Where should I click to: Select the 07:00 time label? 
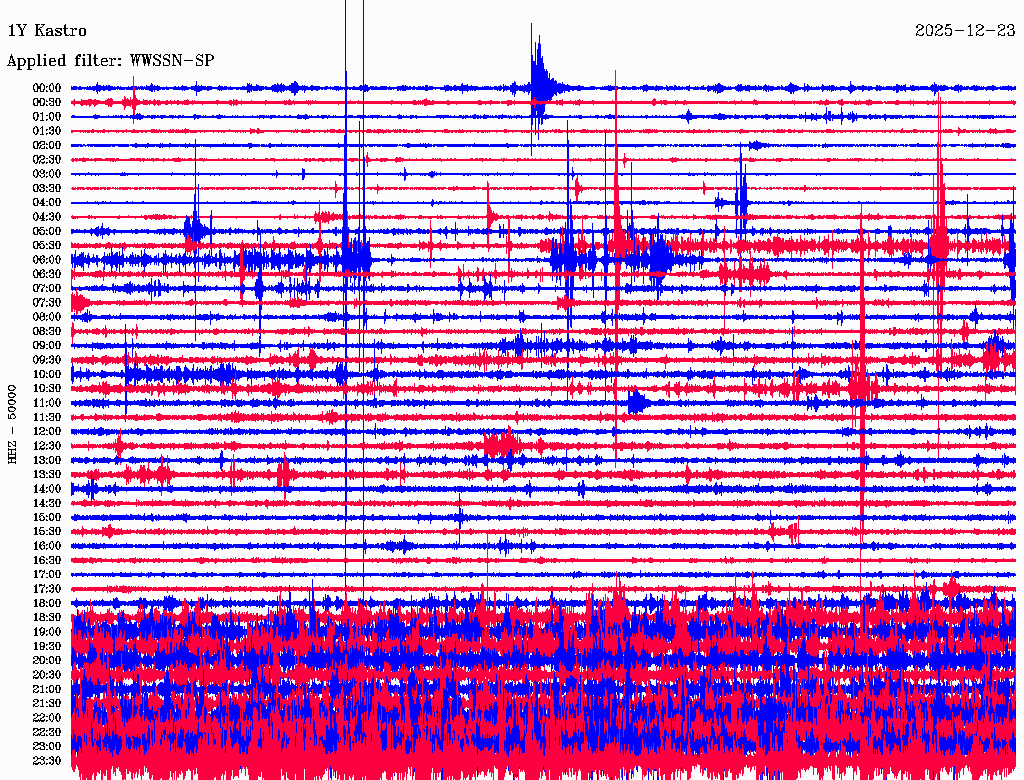[47, 288]
